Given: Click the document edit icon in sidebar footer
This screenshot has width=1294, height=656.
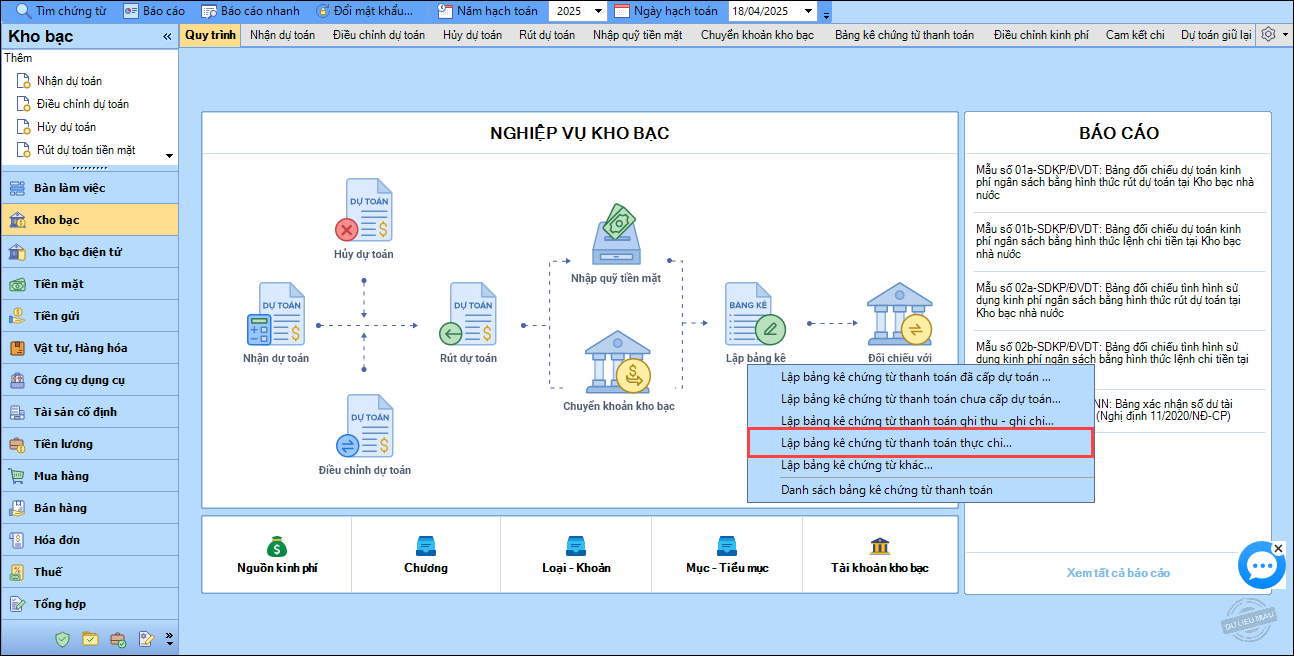Looking at the screenshot, I should (146, 638).
